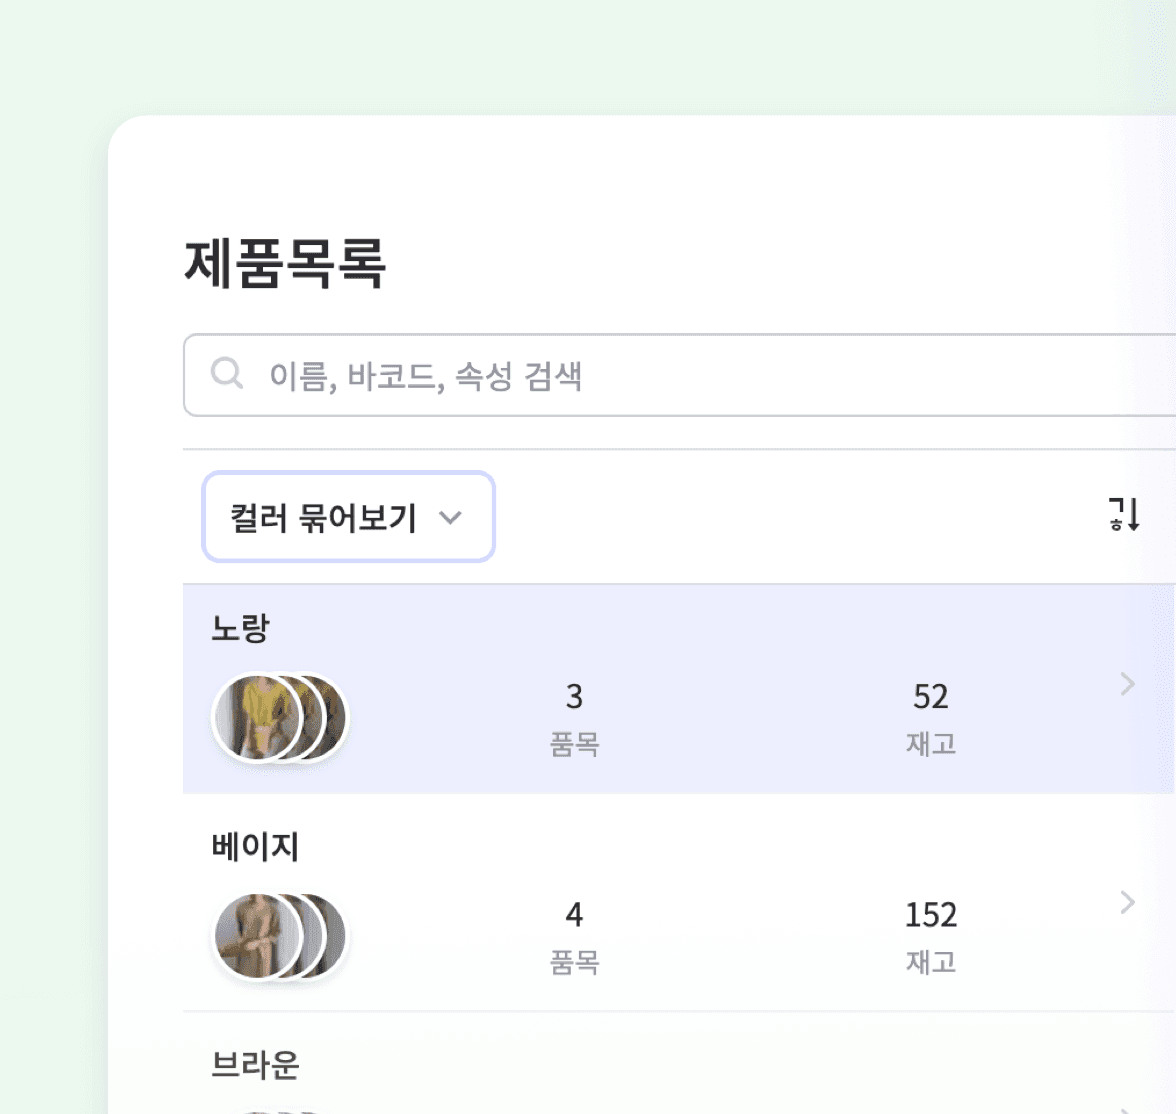Screen dimensions: 1176x1114
Task: Select the 베이지 color group row
Action: [x=679, y=902]
